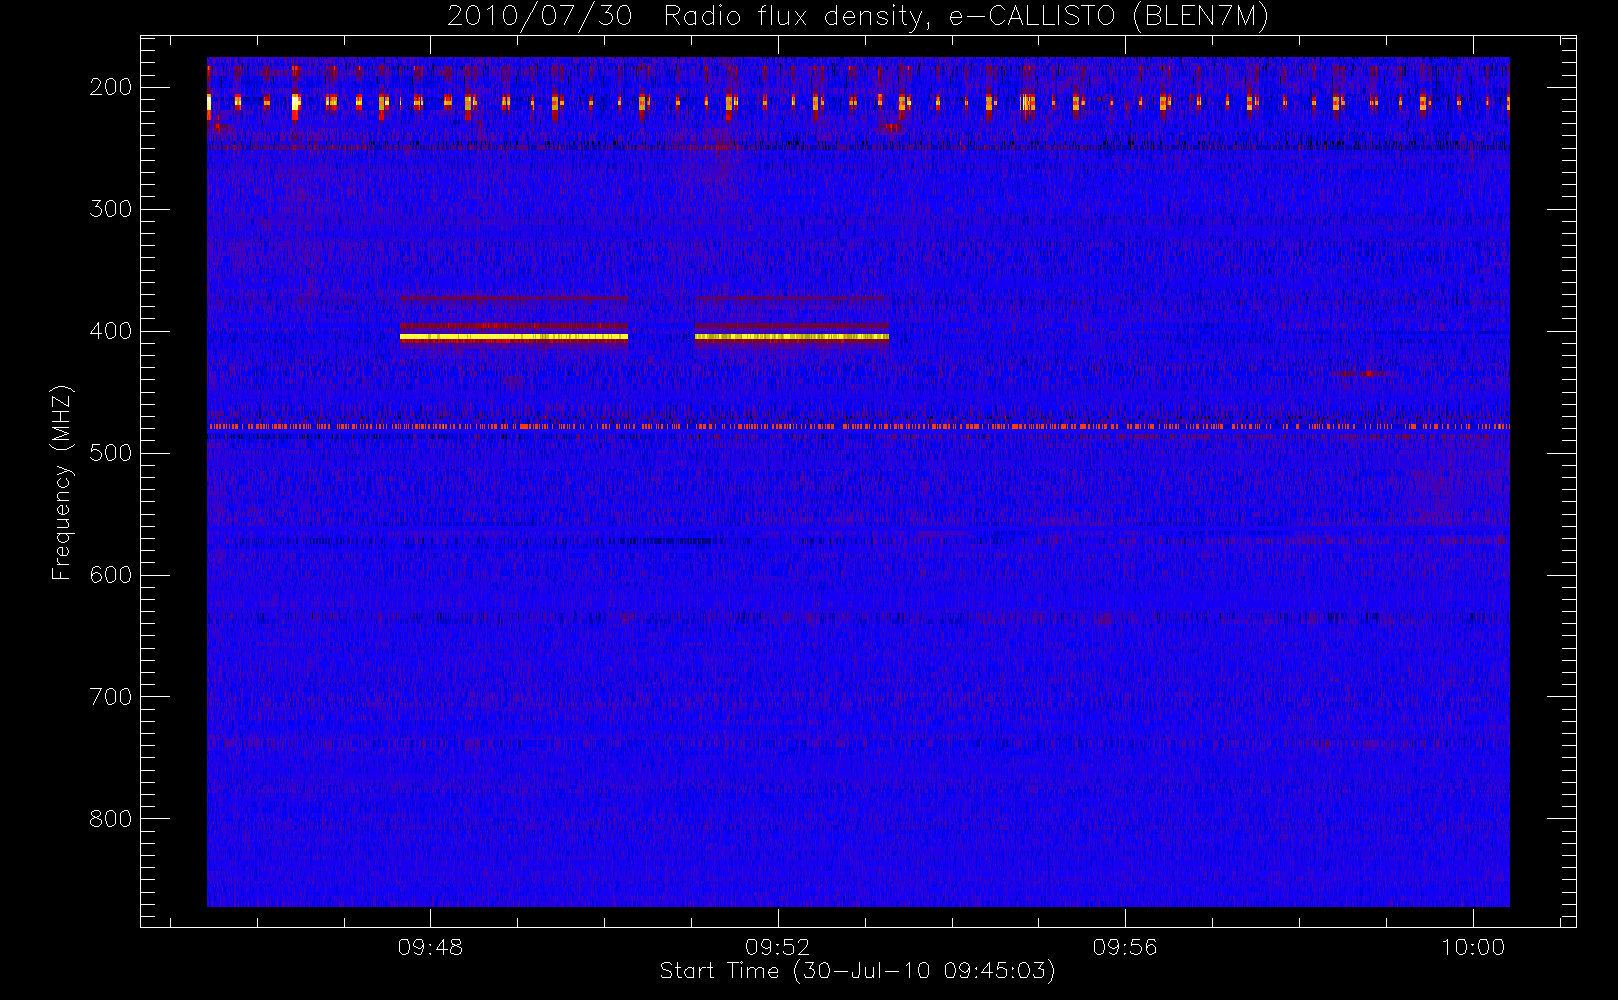Click the '400' frequency axis label

pos(110,331)
